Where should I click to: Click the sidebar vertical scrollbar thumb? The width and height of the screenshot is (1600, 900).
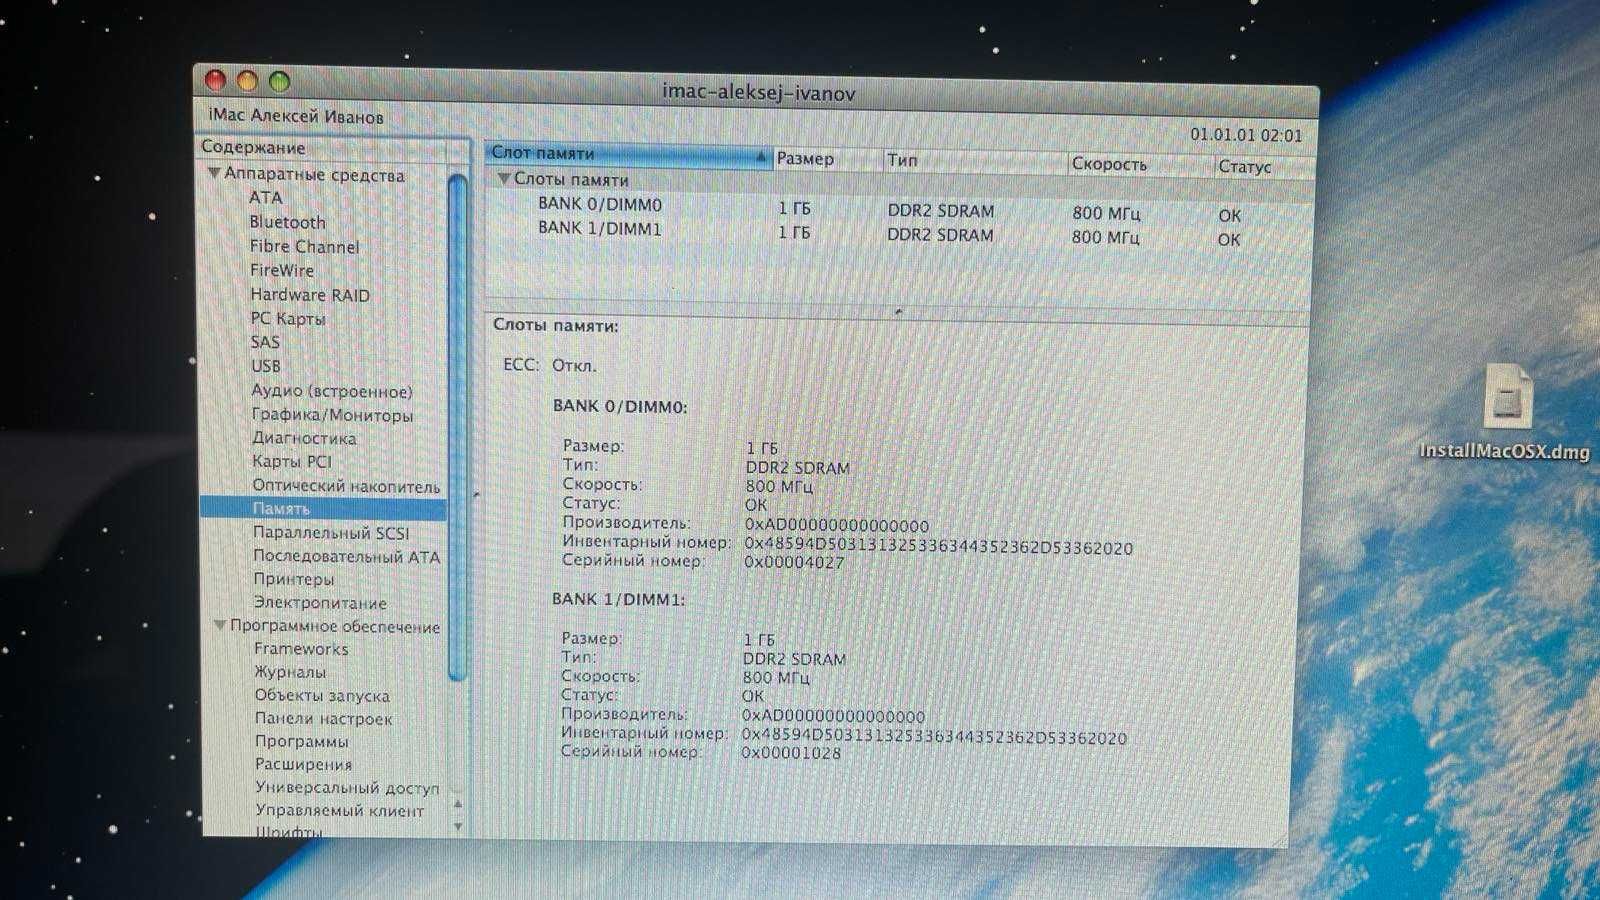(458, 427)
